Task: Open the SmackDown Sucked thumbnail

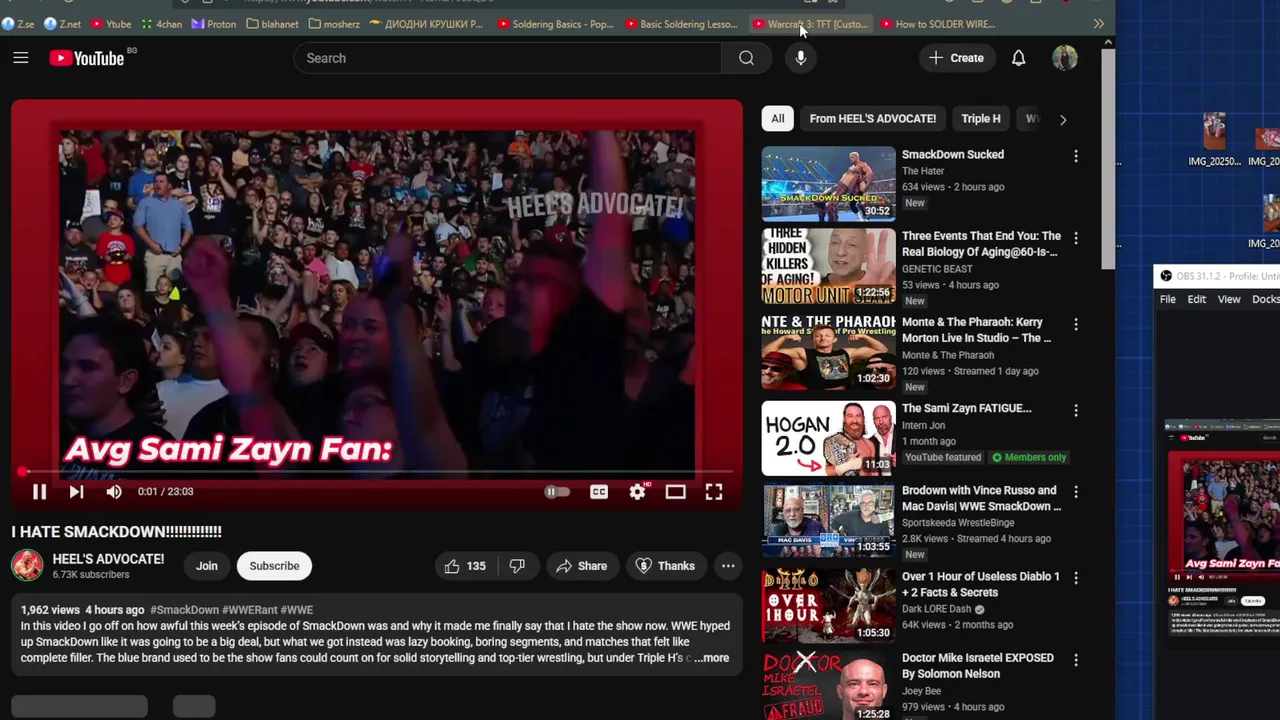Action: (828, 183)
